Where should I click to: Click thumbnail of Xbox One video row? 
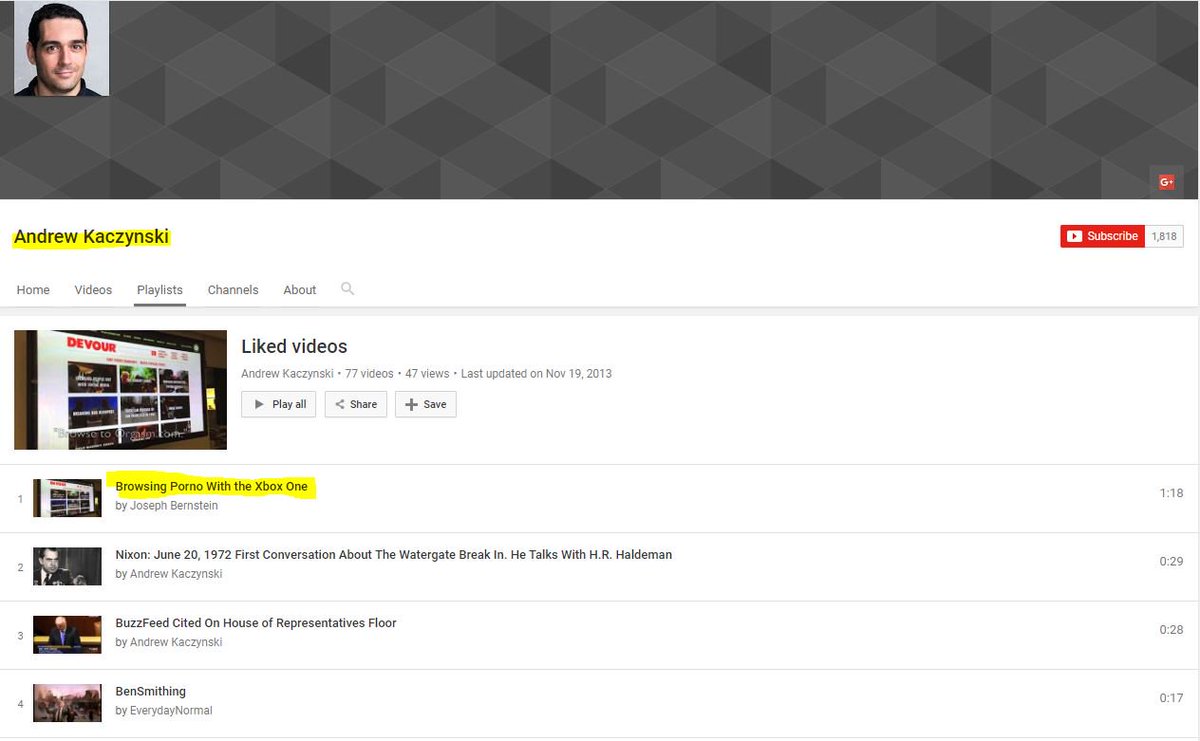[67, 498]
